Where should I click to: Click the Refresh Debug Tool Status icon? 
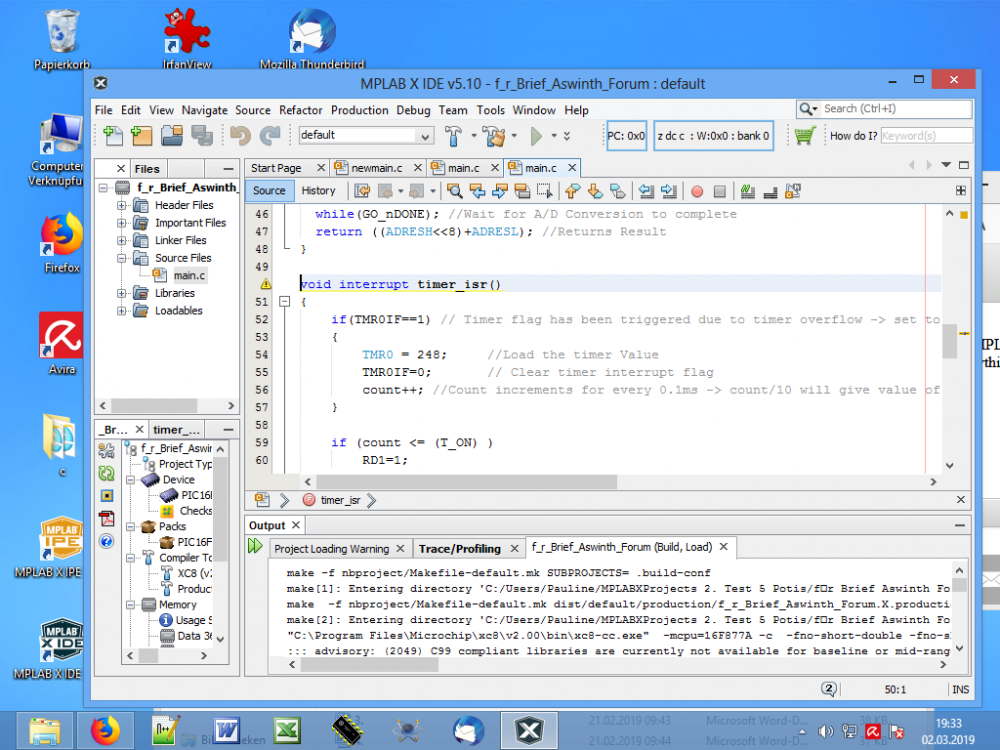(x=106, y=473)
